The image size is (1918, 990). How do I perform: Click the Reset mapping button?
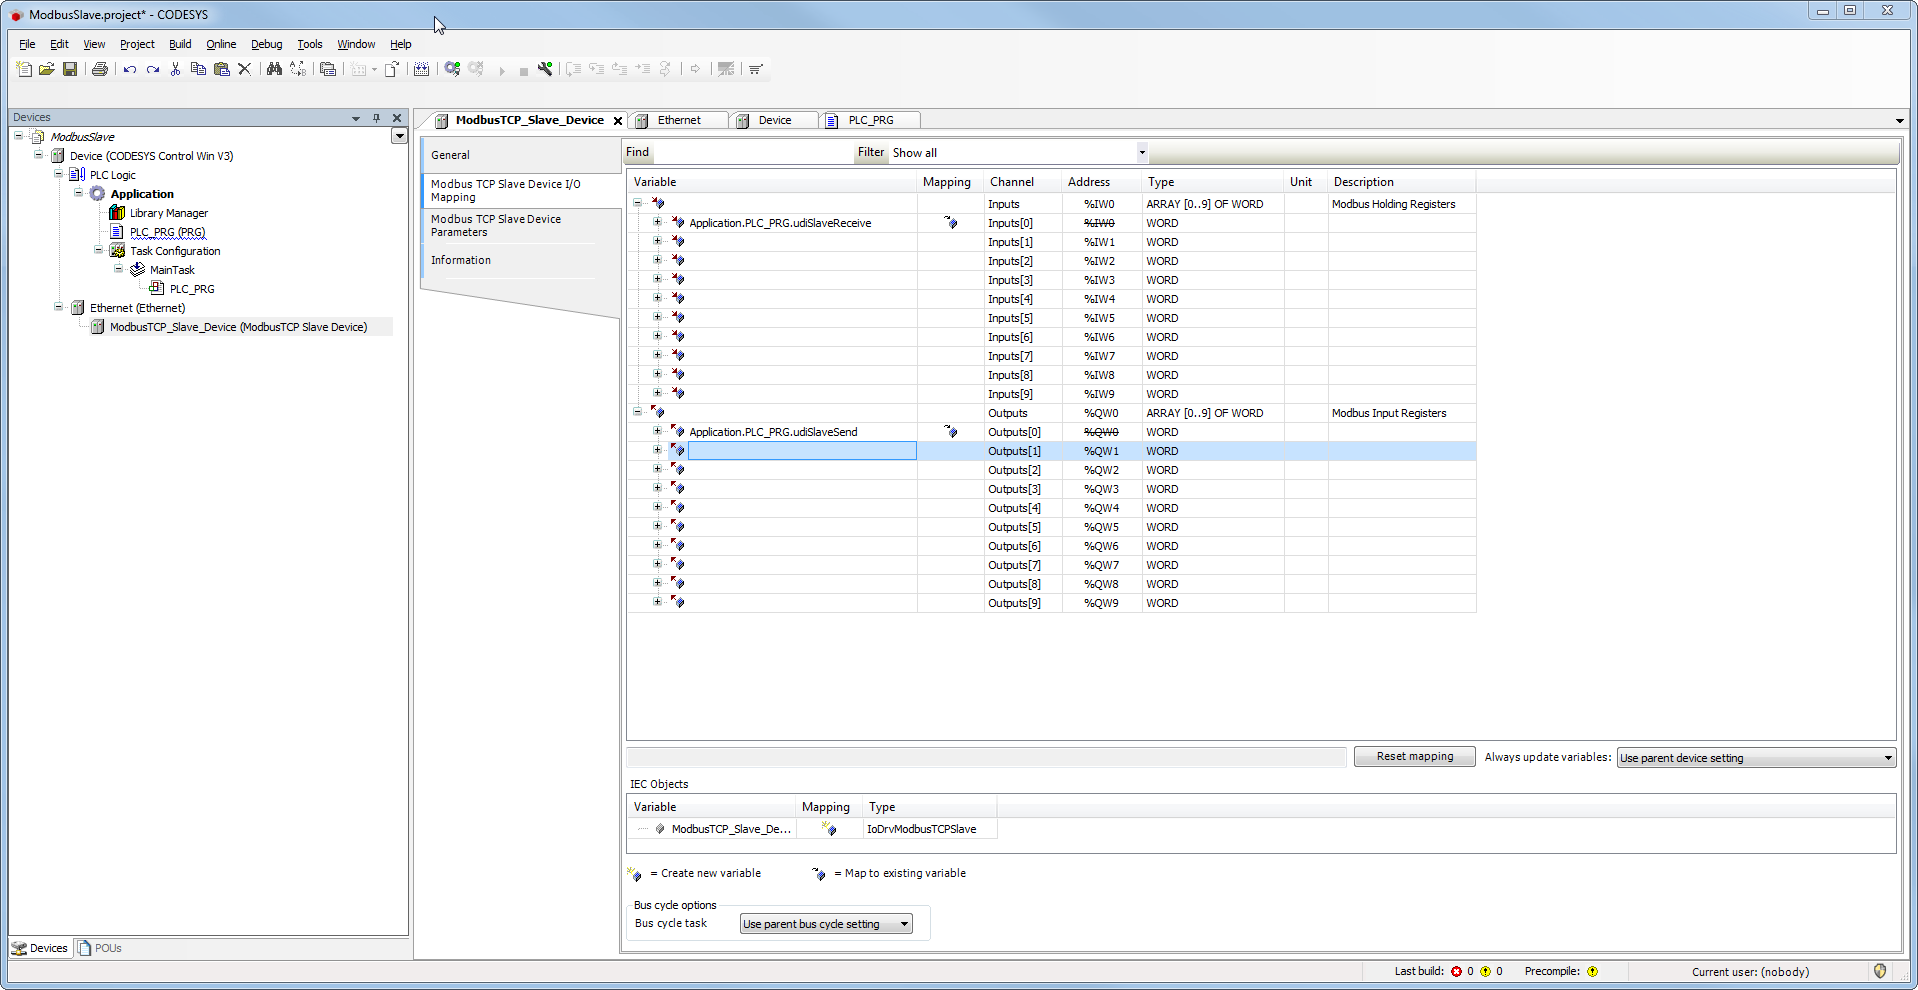pyautogui.click(x=1414, y=757)
